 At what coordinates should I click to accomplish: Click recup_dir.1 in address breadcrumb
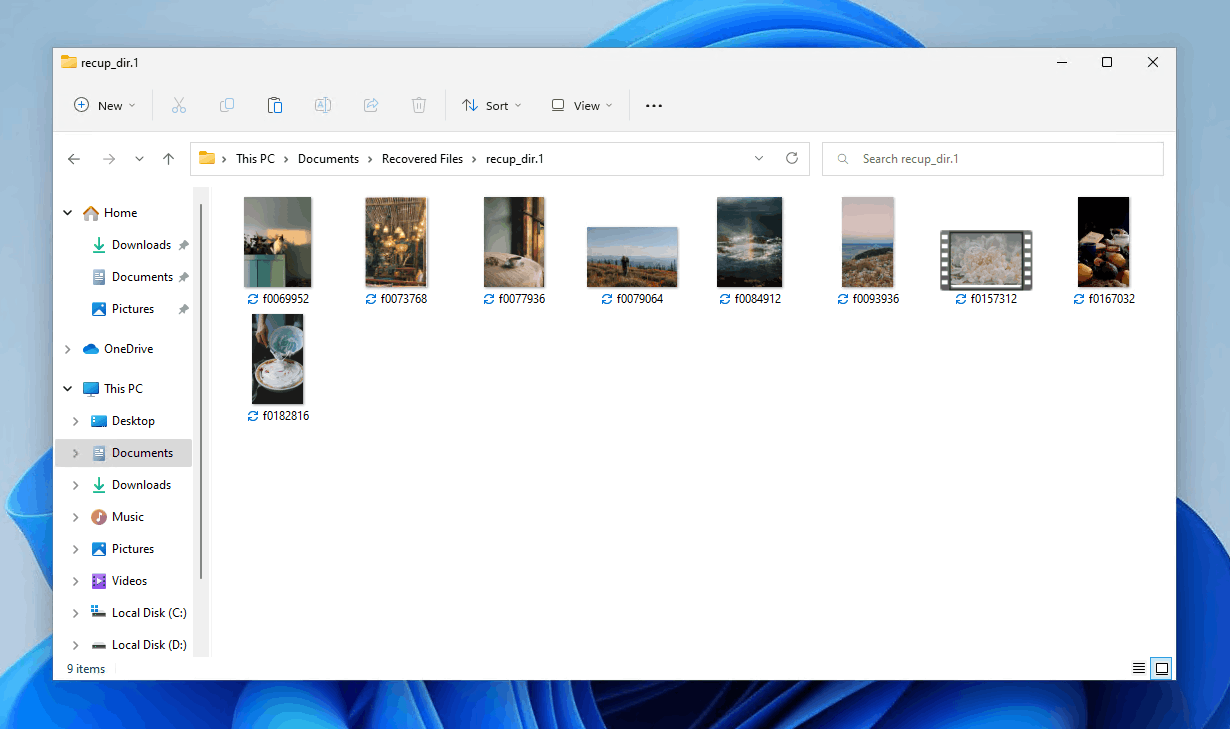point(514,159)
